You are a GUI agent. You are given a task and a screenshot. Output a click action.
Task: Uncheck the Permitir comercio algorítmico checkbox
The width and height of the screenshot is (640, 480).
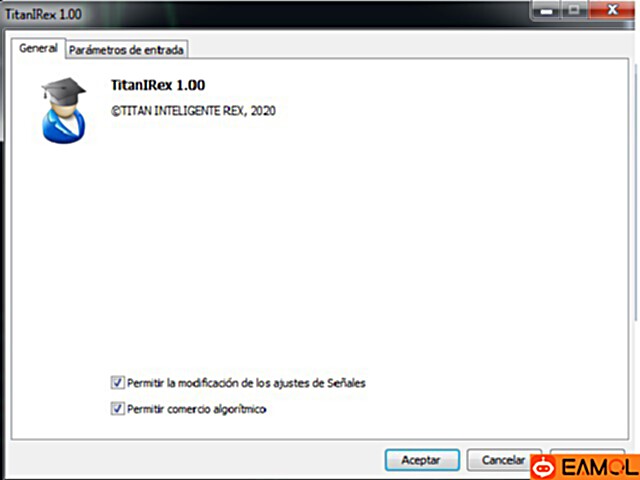(118, 409)
